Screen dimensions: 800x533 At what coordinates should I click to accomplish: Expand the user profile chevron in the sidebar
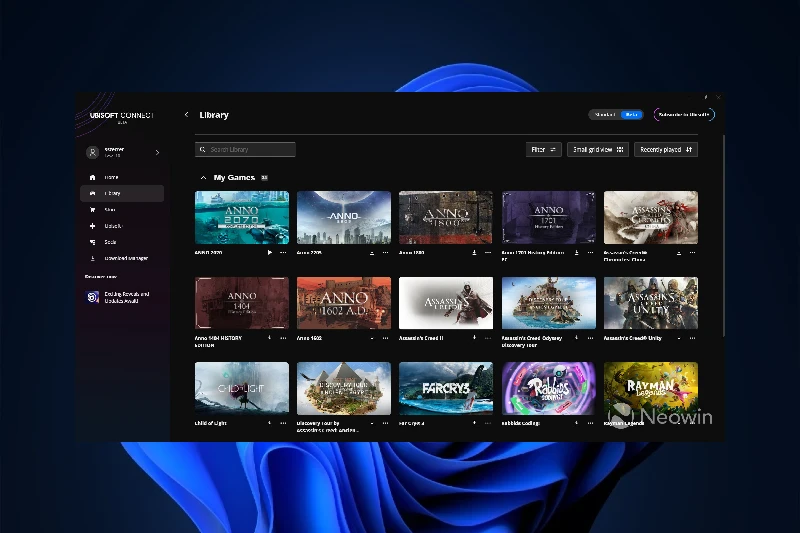(x=157, y=152)
